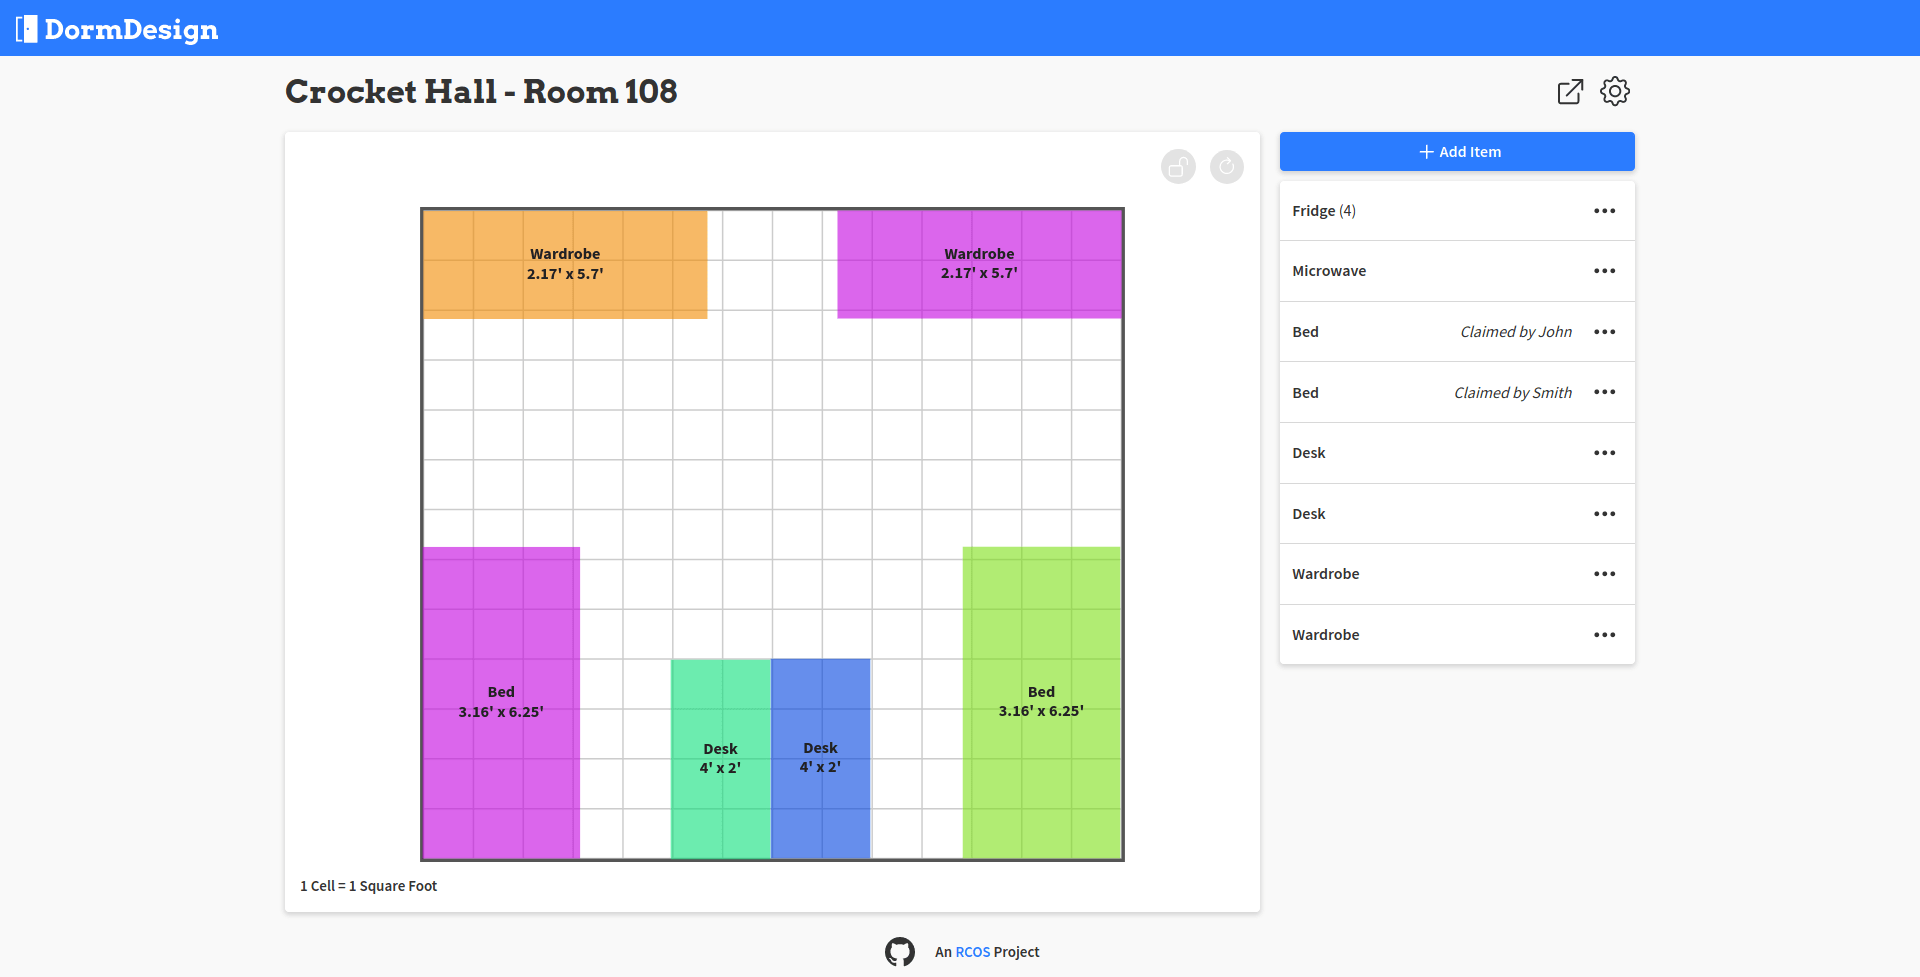Select the green Bed on the floor plan
This screenshot has width=1920, height=977.
pos(1041,700)
